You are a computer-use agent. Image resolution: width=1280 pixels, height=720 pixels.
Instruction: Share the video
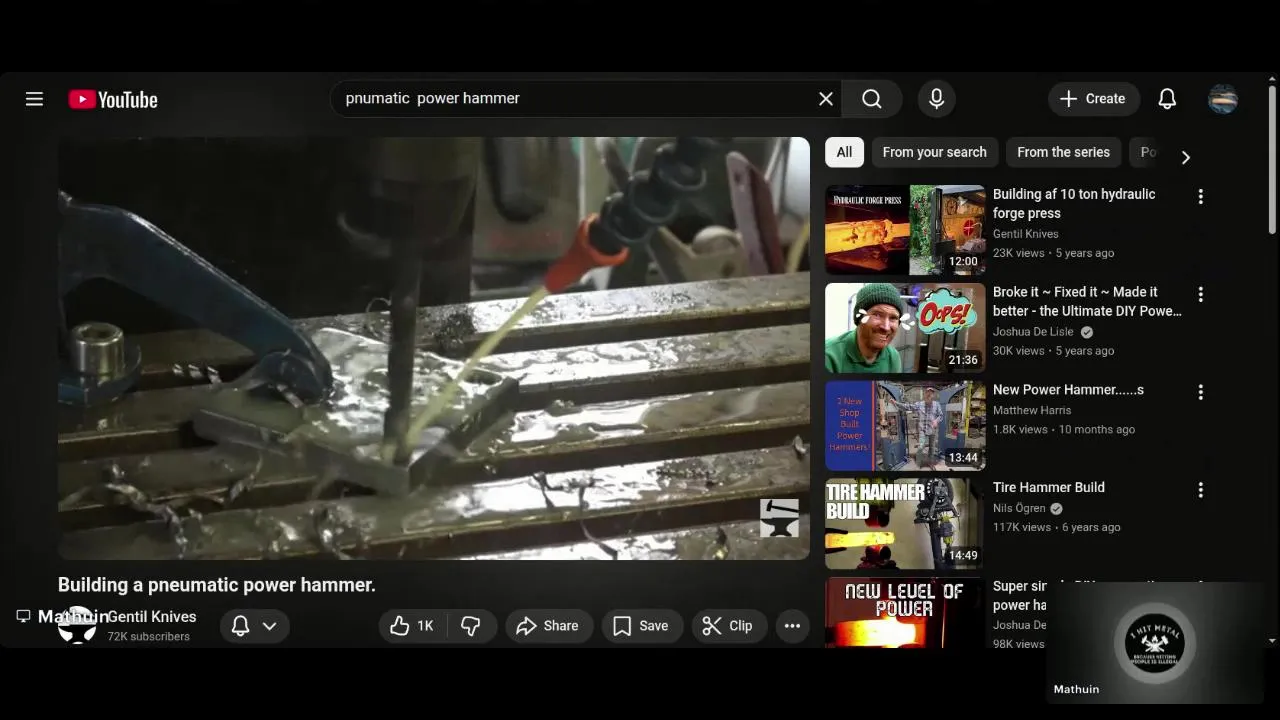pyautogui.click(x=548, y=626)
